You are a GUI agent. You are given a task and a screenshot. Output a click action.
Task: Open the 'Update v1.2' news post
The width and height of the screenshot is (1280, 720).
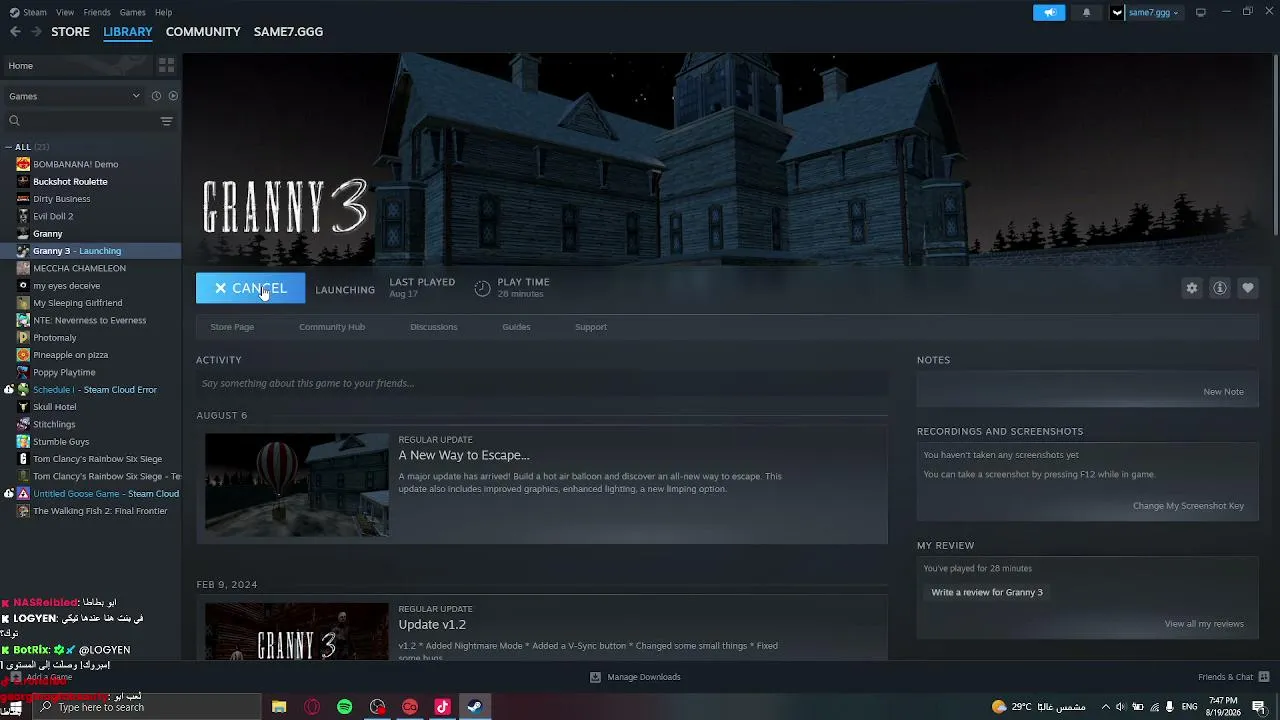click(432, 625)
